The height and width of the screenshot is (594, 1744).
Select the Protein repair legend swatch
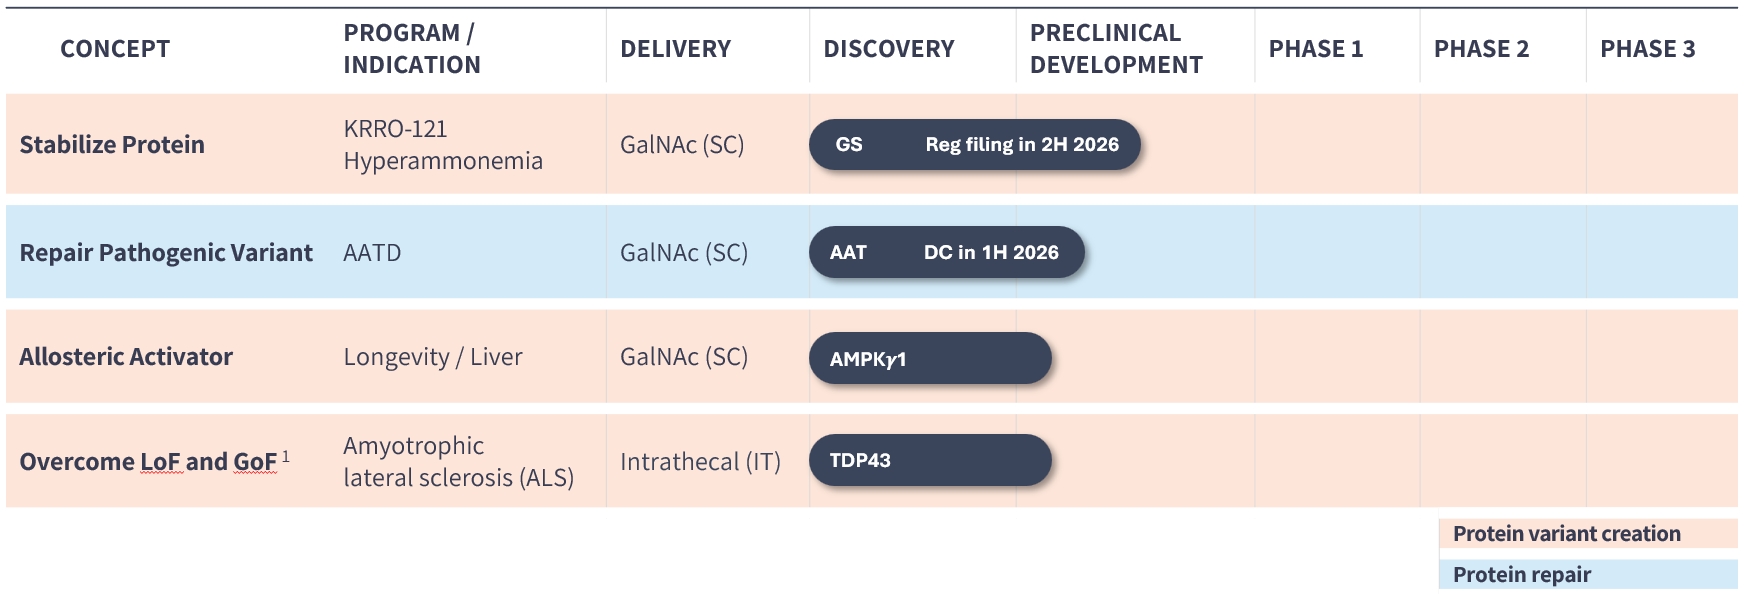(x=1587, y=574)
